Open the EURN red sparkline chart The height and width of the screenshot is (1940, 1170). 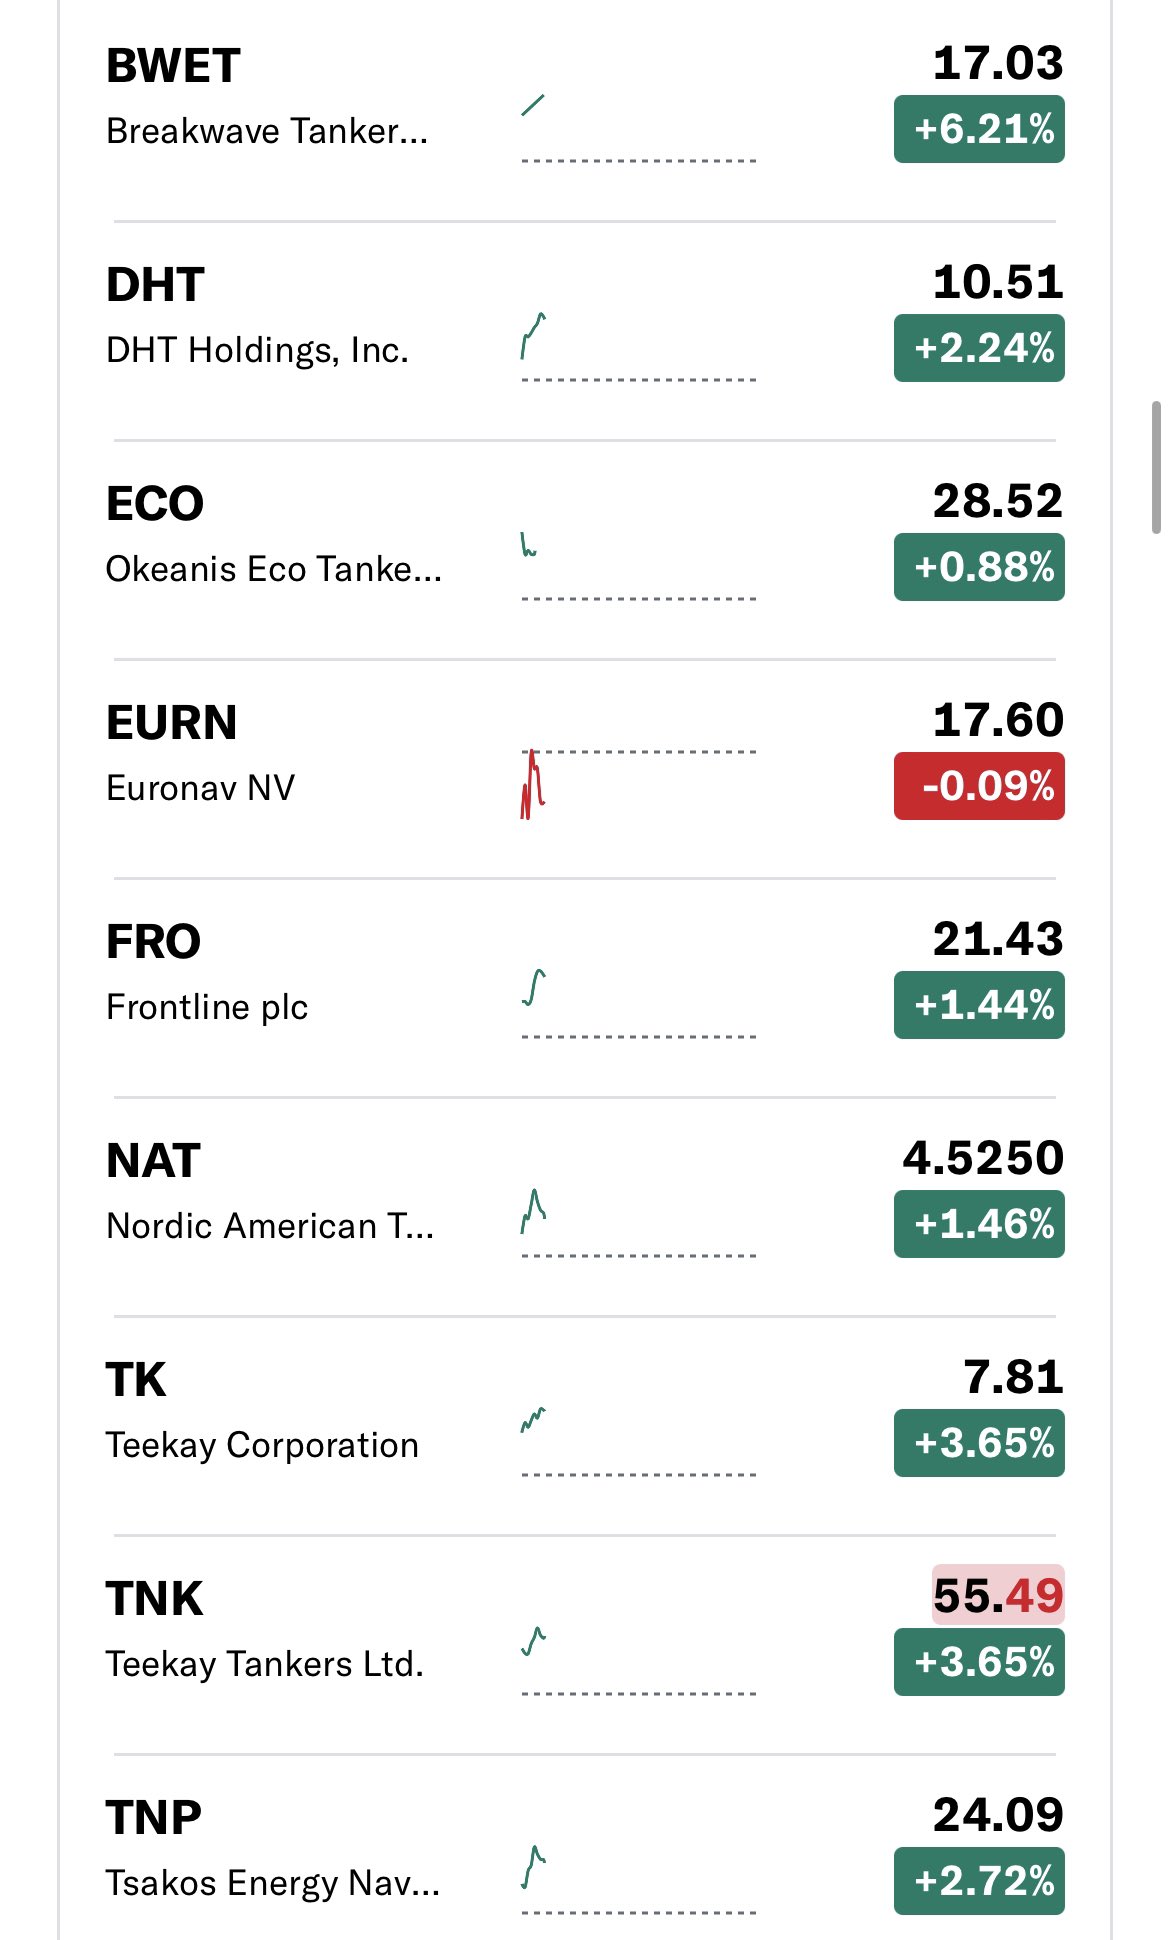pyautogui.click(x=533, y=784)
